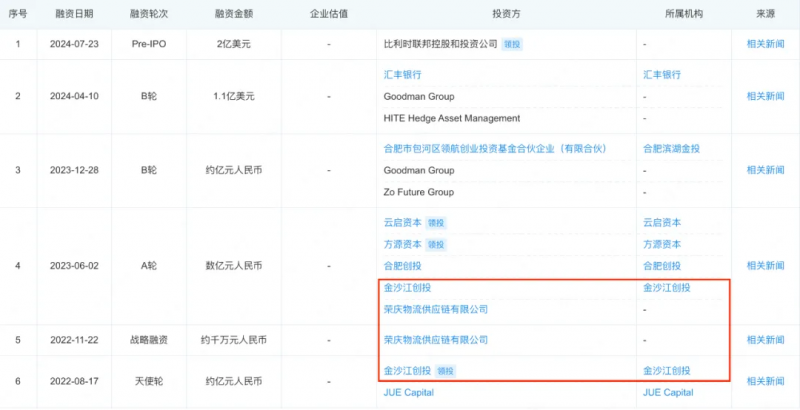Click the date 2022-11-22
This screenshot has height=410, width=800.
(x=74, y=340)
